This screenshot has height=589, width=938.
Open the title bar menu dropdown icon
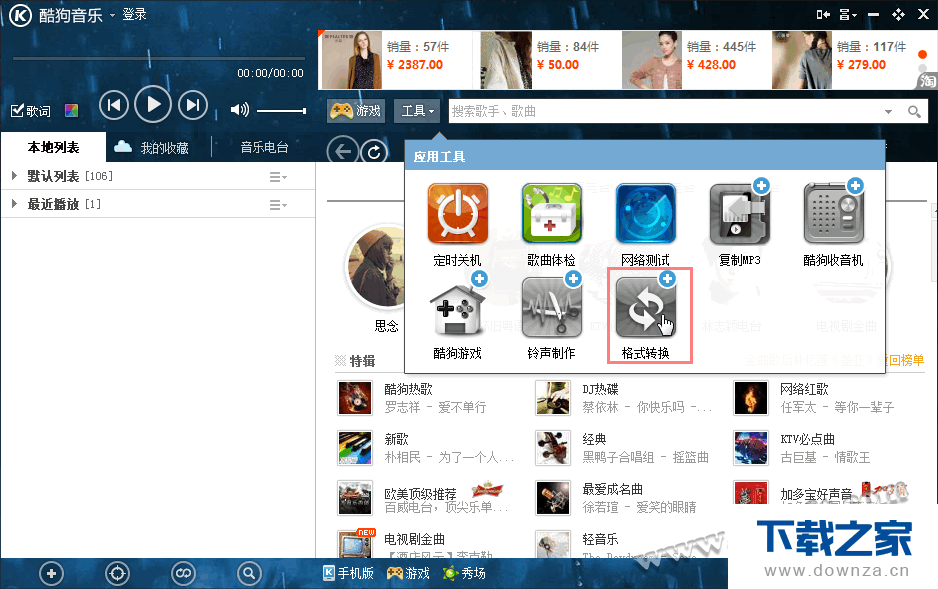coord(848,15)
